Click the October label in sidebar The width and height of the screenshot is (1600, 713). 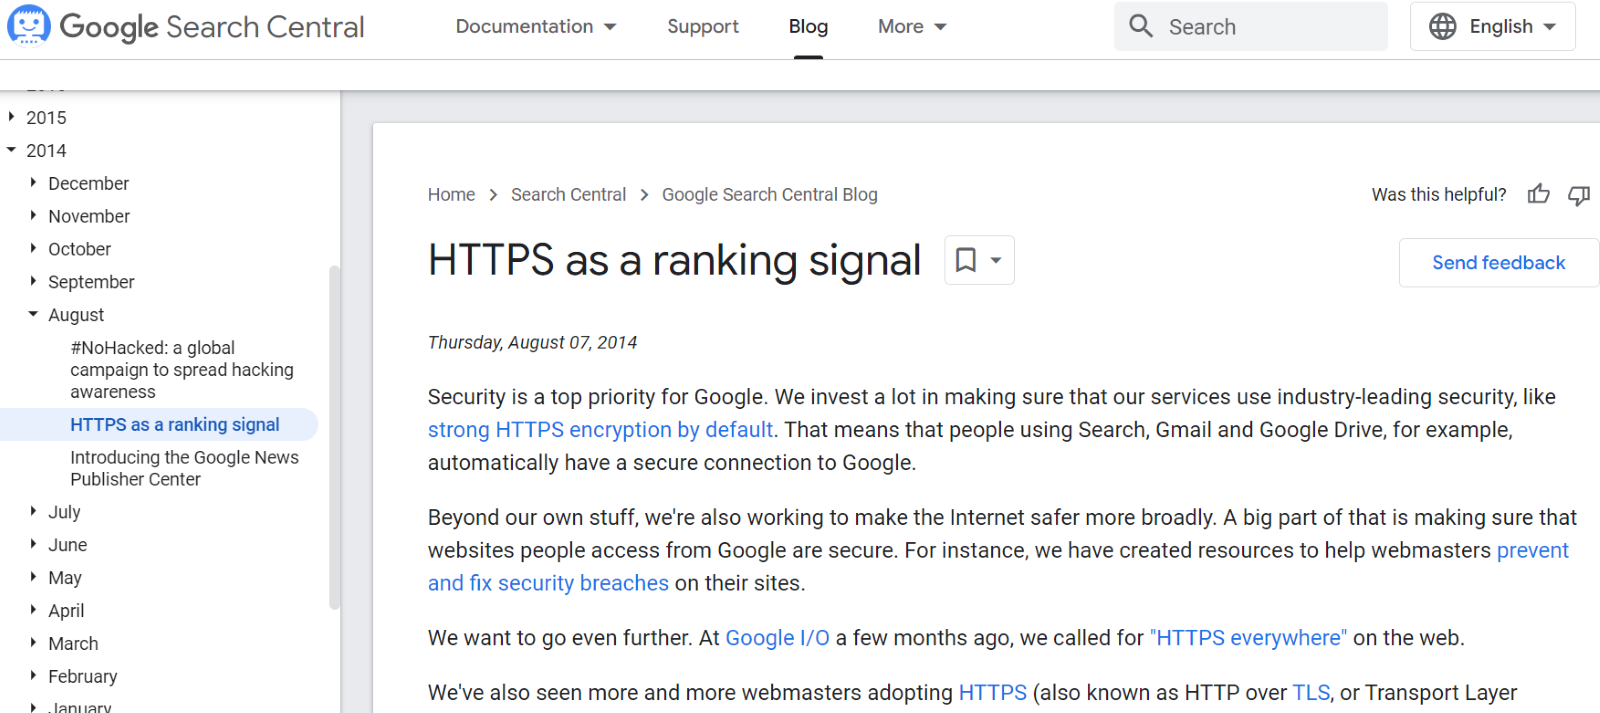tap(79, 249)
